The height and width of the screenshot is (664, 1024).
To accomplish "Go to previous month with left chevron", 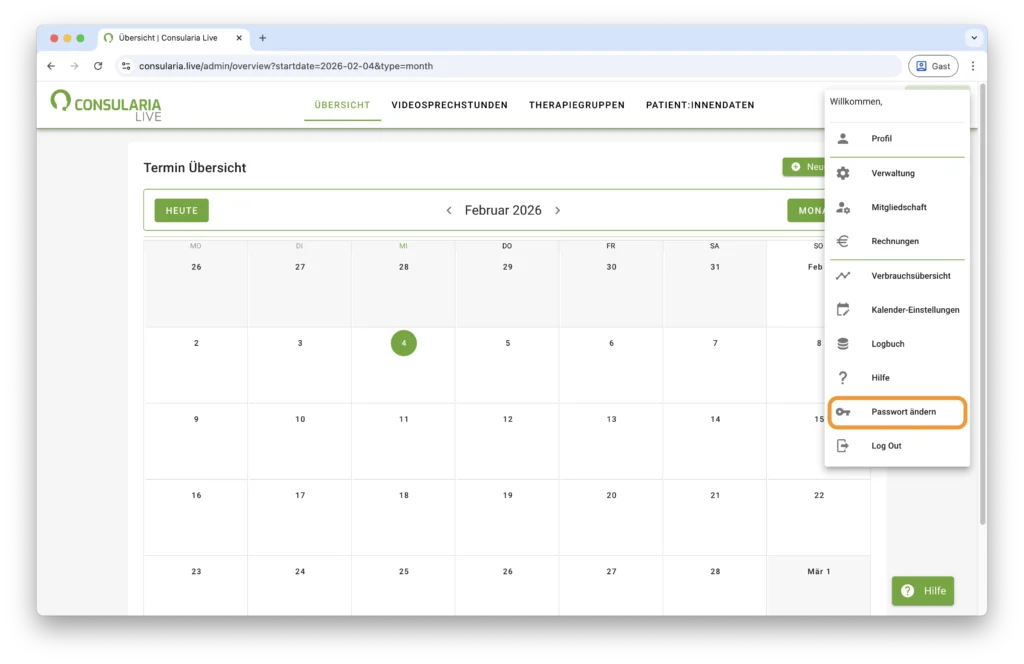I will coord(449,210).
